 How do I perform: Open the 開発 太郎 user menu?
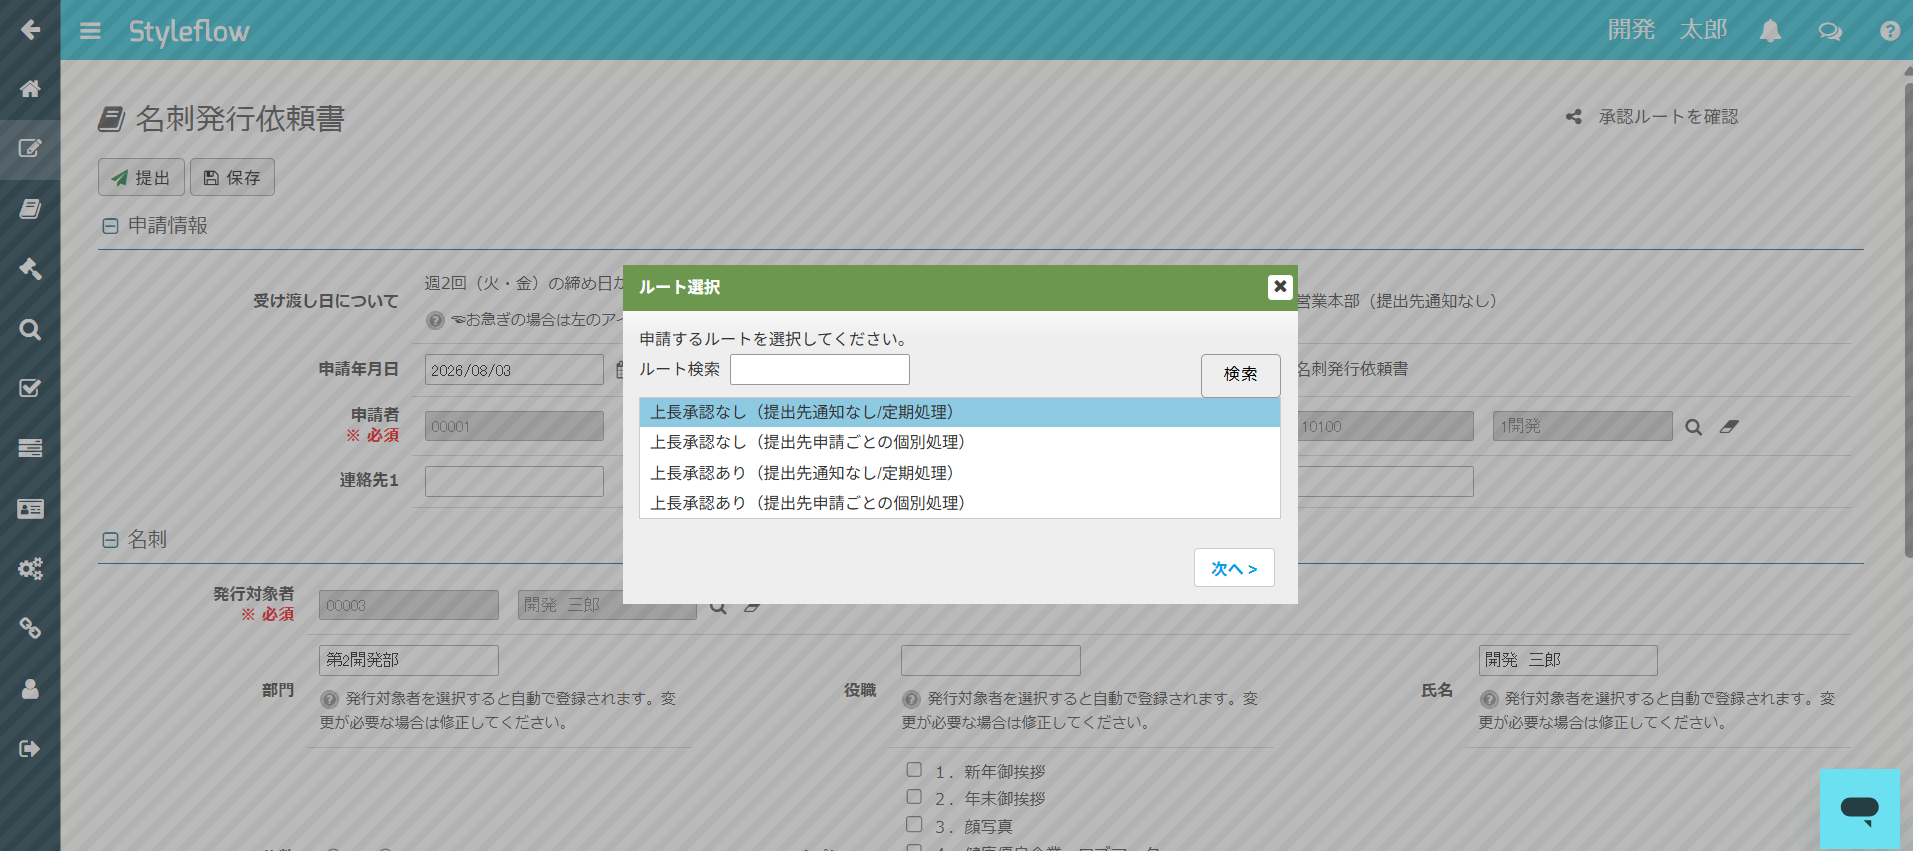coord(1667,30)
